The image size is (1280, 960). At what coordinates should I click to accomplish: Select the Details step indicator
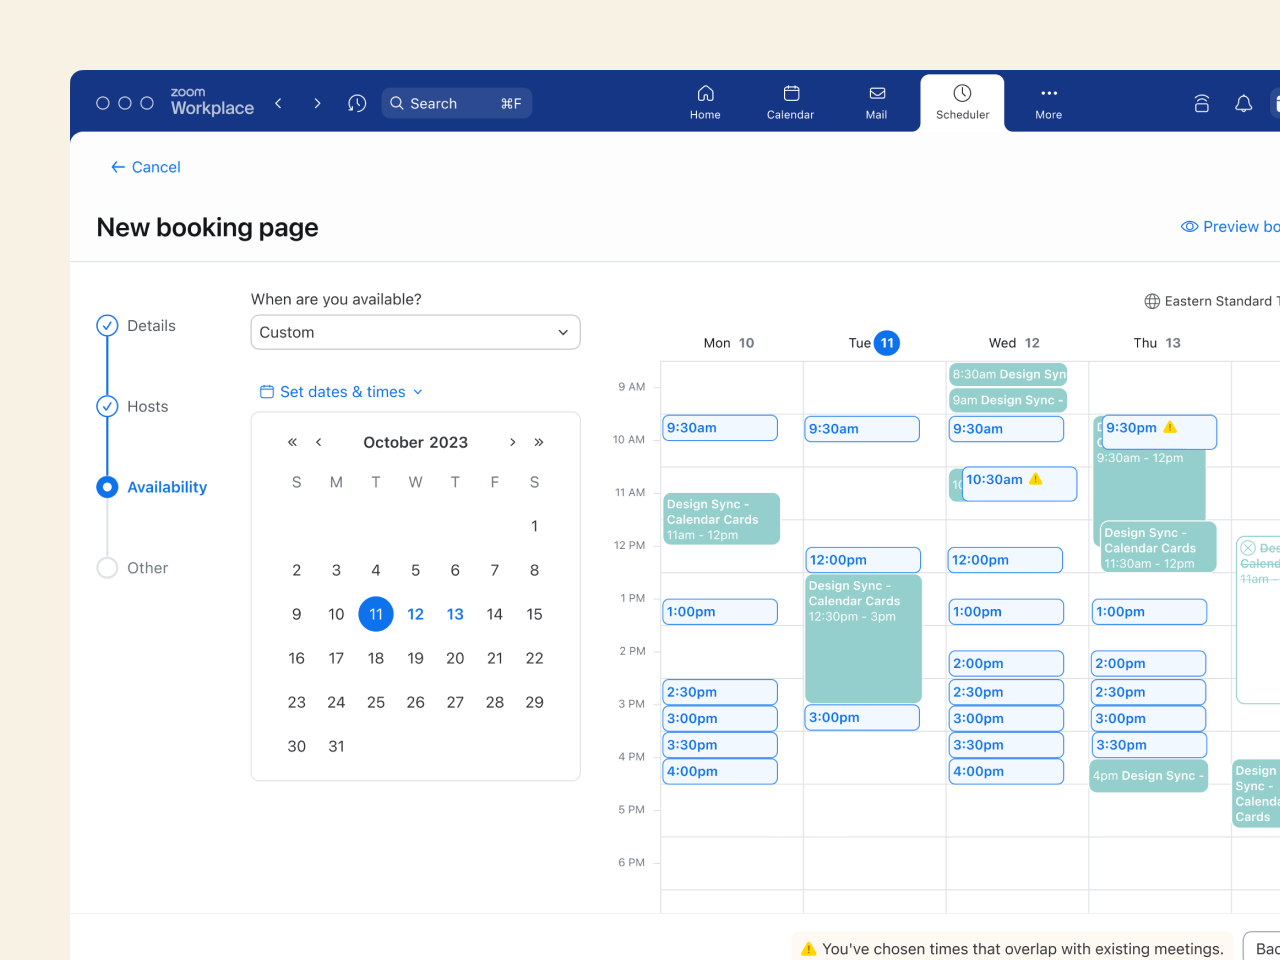tap(107, 326)
